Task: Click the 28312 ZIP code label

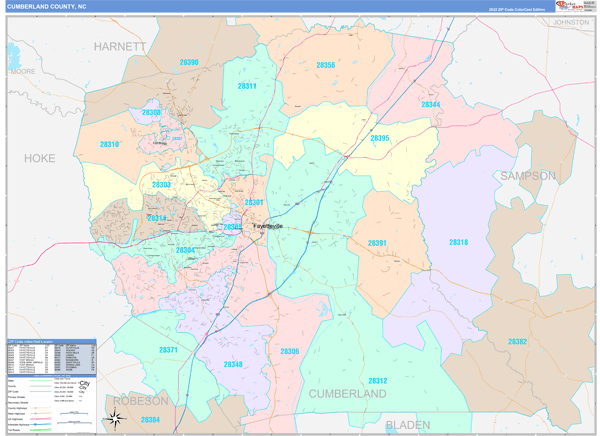Action: (377, 381)
